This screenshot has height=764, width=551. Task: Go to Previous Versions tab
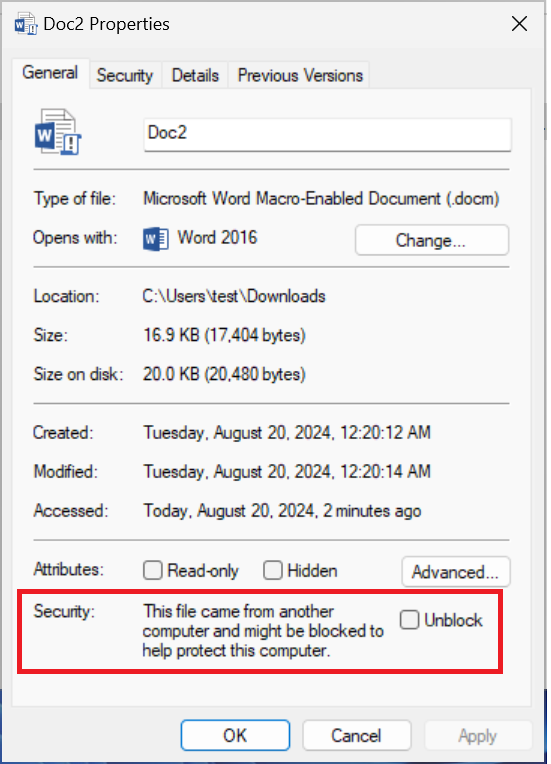click(300, 76)
